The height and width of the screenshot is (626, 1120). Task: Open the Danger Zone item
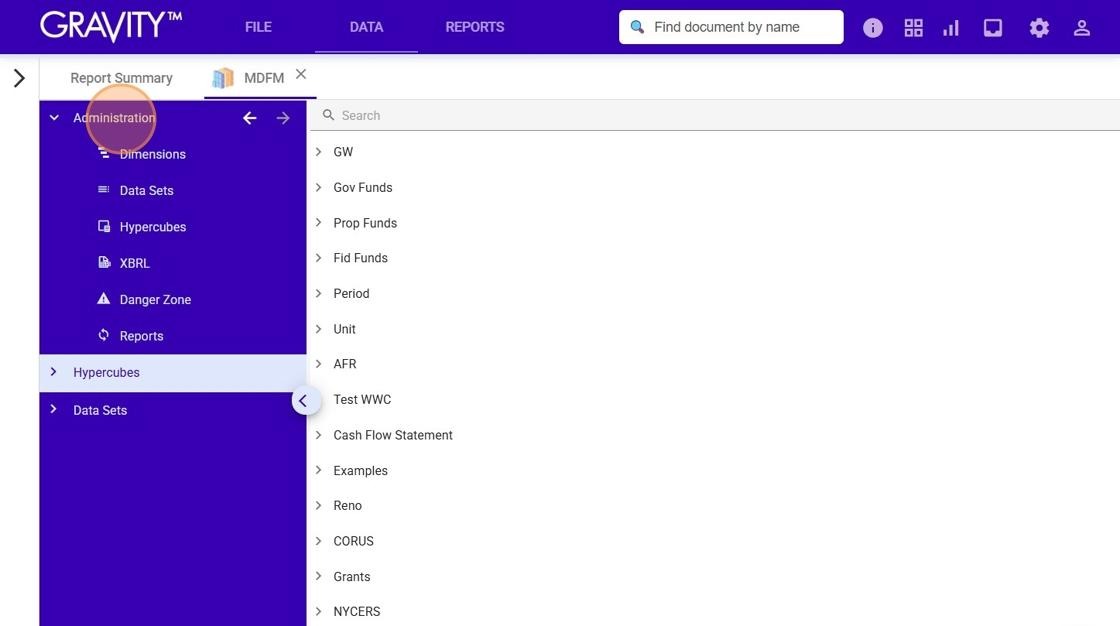tap(155, 300)
